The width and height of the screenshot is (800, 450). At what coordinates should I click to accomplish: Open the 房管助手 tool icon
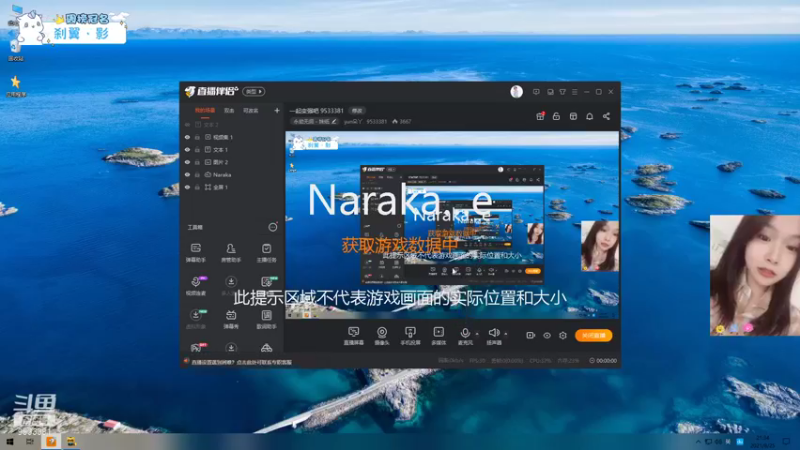[231, 253]
